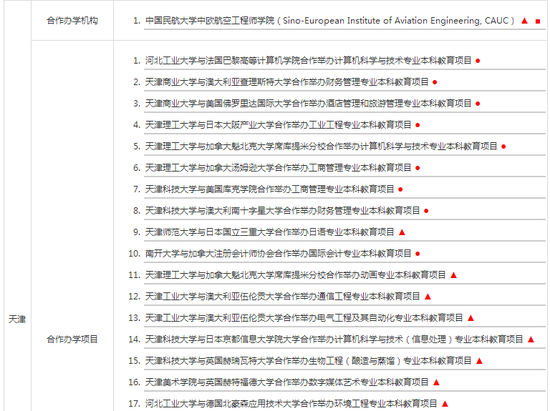Viewport: 550px width, 411px height.
Task: Open 天津商业大学与澳大利亚查理斯特大学 财务管理 project link
Action: tap(287, 82)
